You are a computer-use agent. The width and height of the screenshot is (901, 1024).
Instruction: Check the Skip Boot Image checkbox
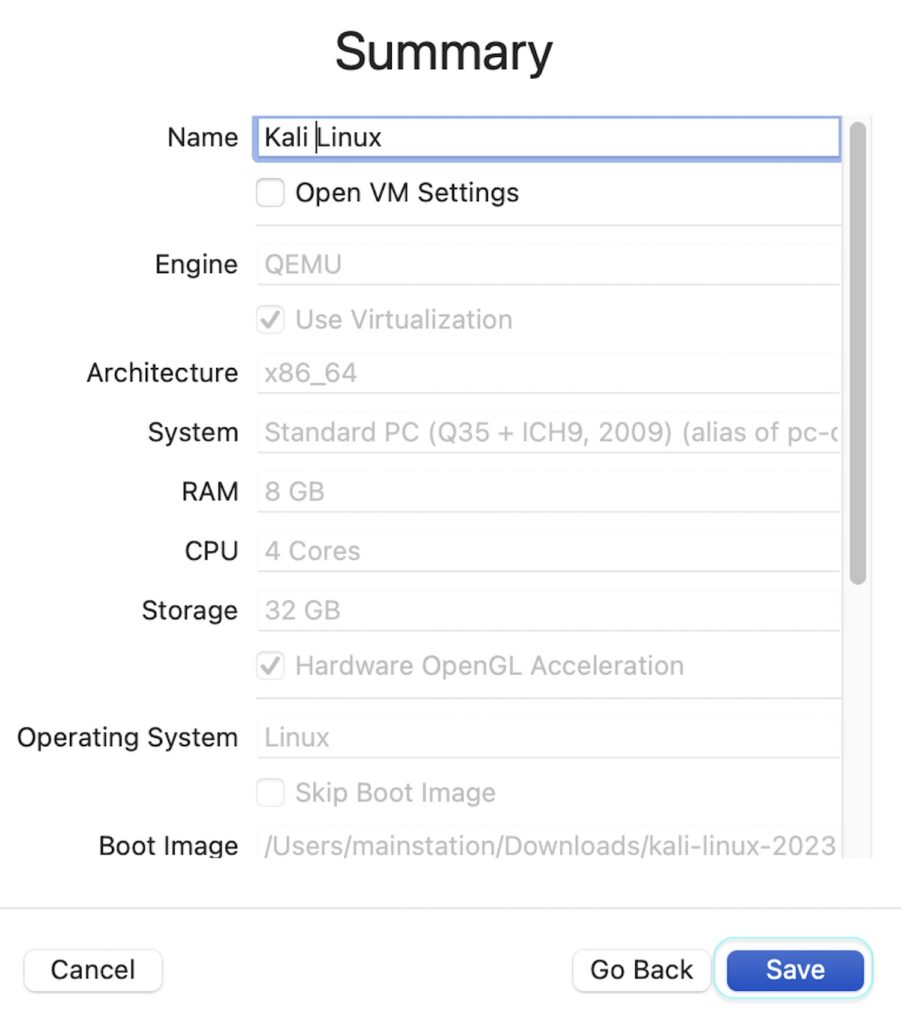270,793
